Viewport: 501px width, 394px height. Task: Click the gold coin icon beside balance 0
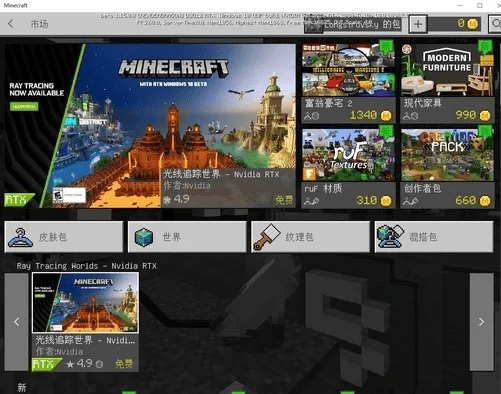(x=473, y=24)
